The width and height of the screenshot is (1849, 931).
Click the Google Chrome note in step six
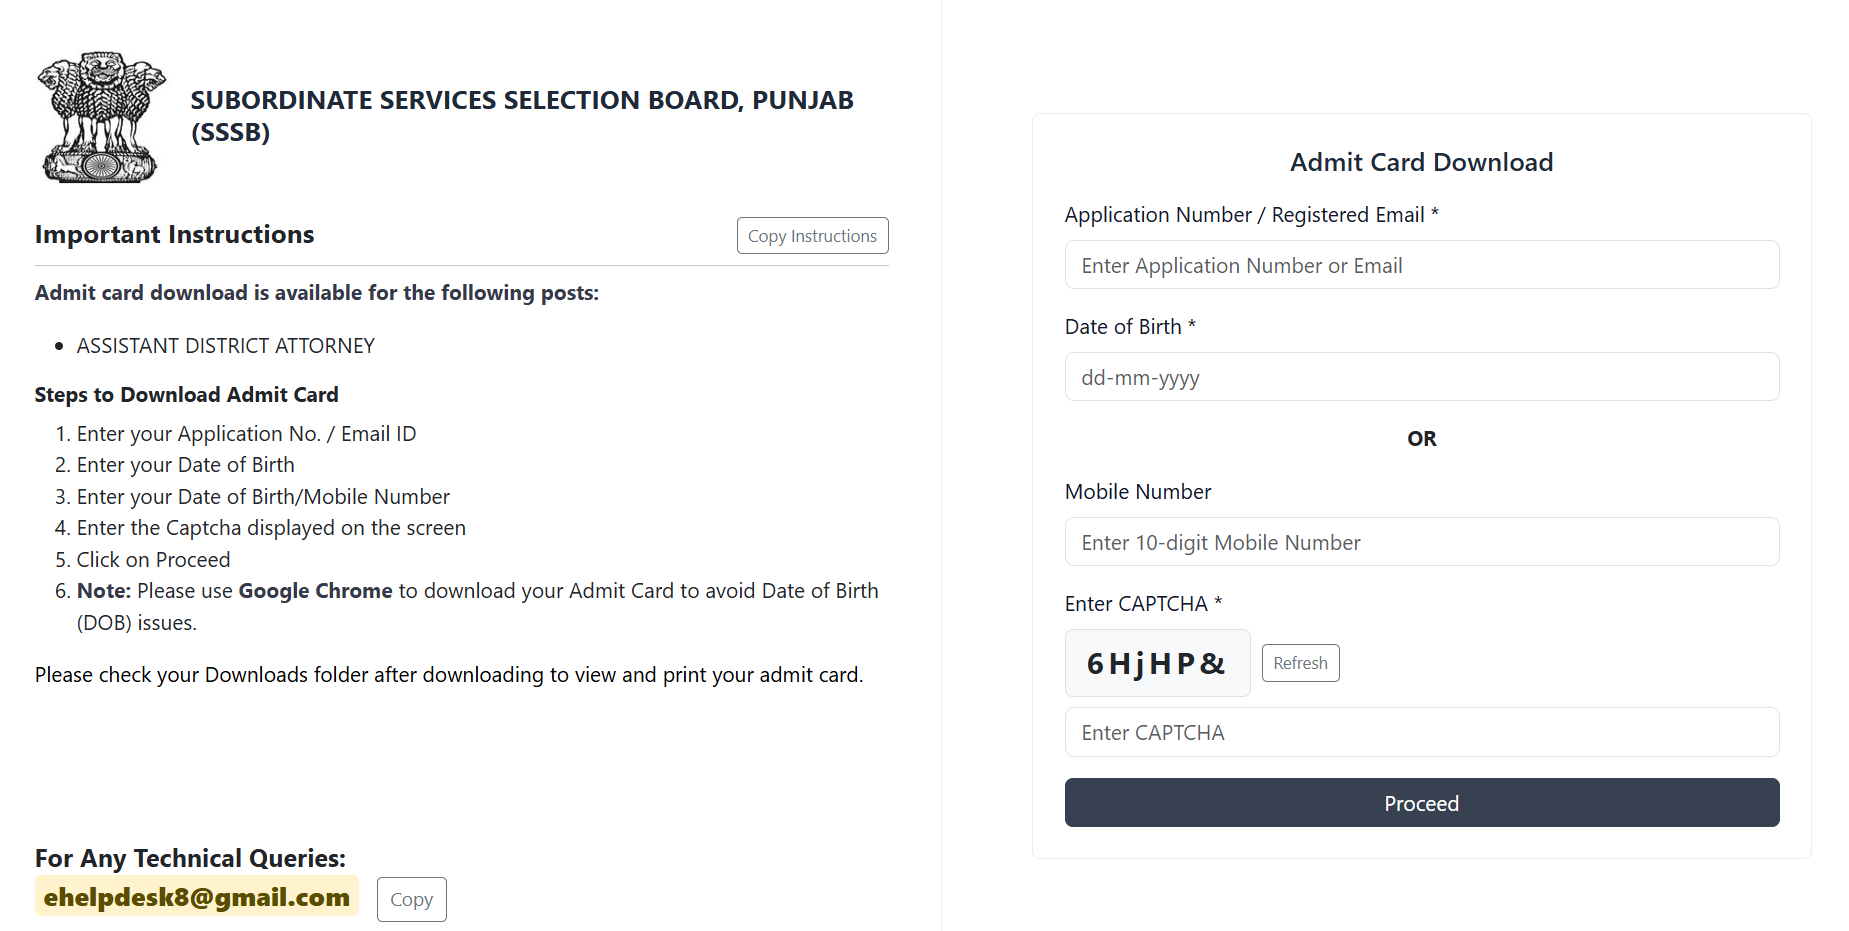pos(315,591)
